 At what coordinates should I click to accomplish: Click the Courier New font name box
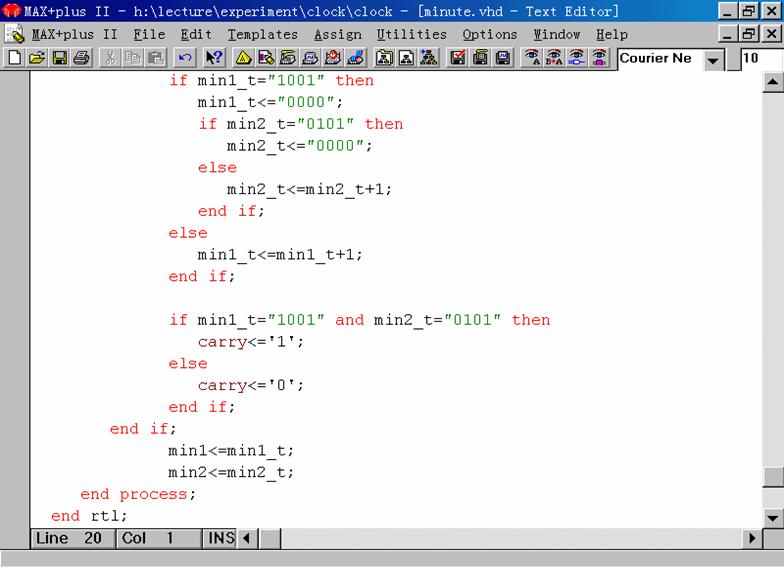coord(660,59)
